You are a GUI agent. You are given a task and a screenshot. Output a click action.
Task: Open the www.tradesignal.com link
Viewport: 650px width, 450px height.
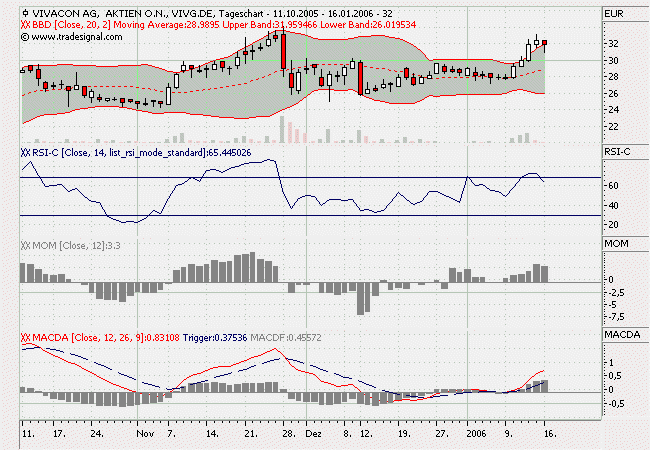[77, 37]
